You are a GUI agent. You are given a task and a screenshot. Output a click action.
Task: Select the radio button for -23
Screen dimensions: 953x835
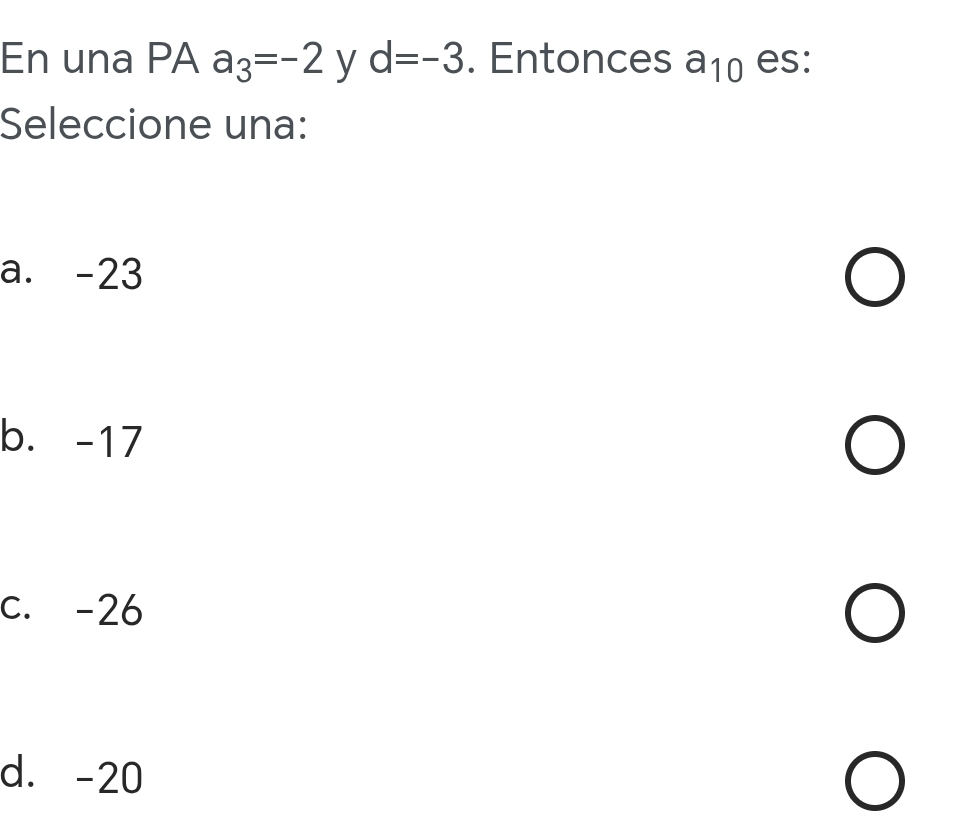[x=874, y=279]
